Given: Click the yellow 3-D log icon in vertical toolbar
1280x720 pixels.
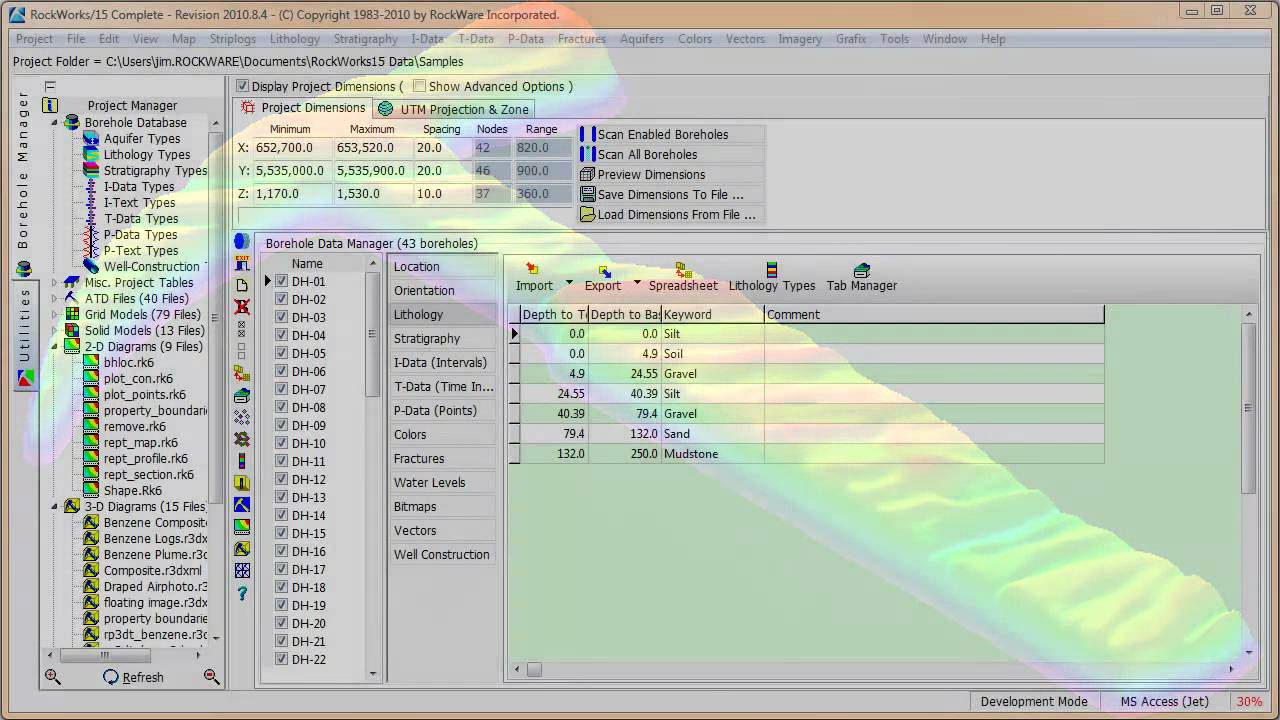Looking at the screenshot, I should click(x=241, y=483).
